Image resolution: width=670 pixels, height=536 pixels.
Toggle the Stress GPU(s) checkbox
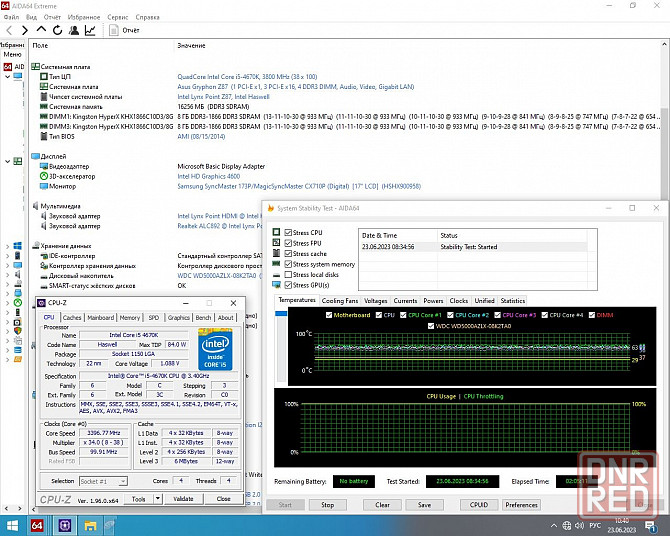coord(290,285)
